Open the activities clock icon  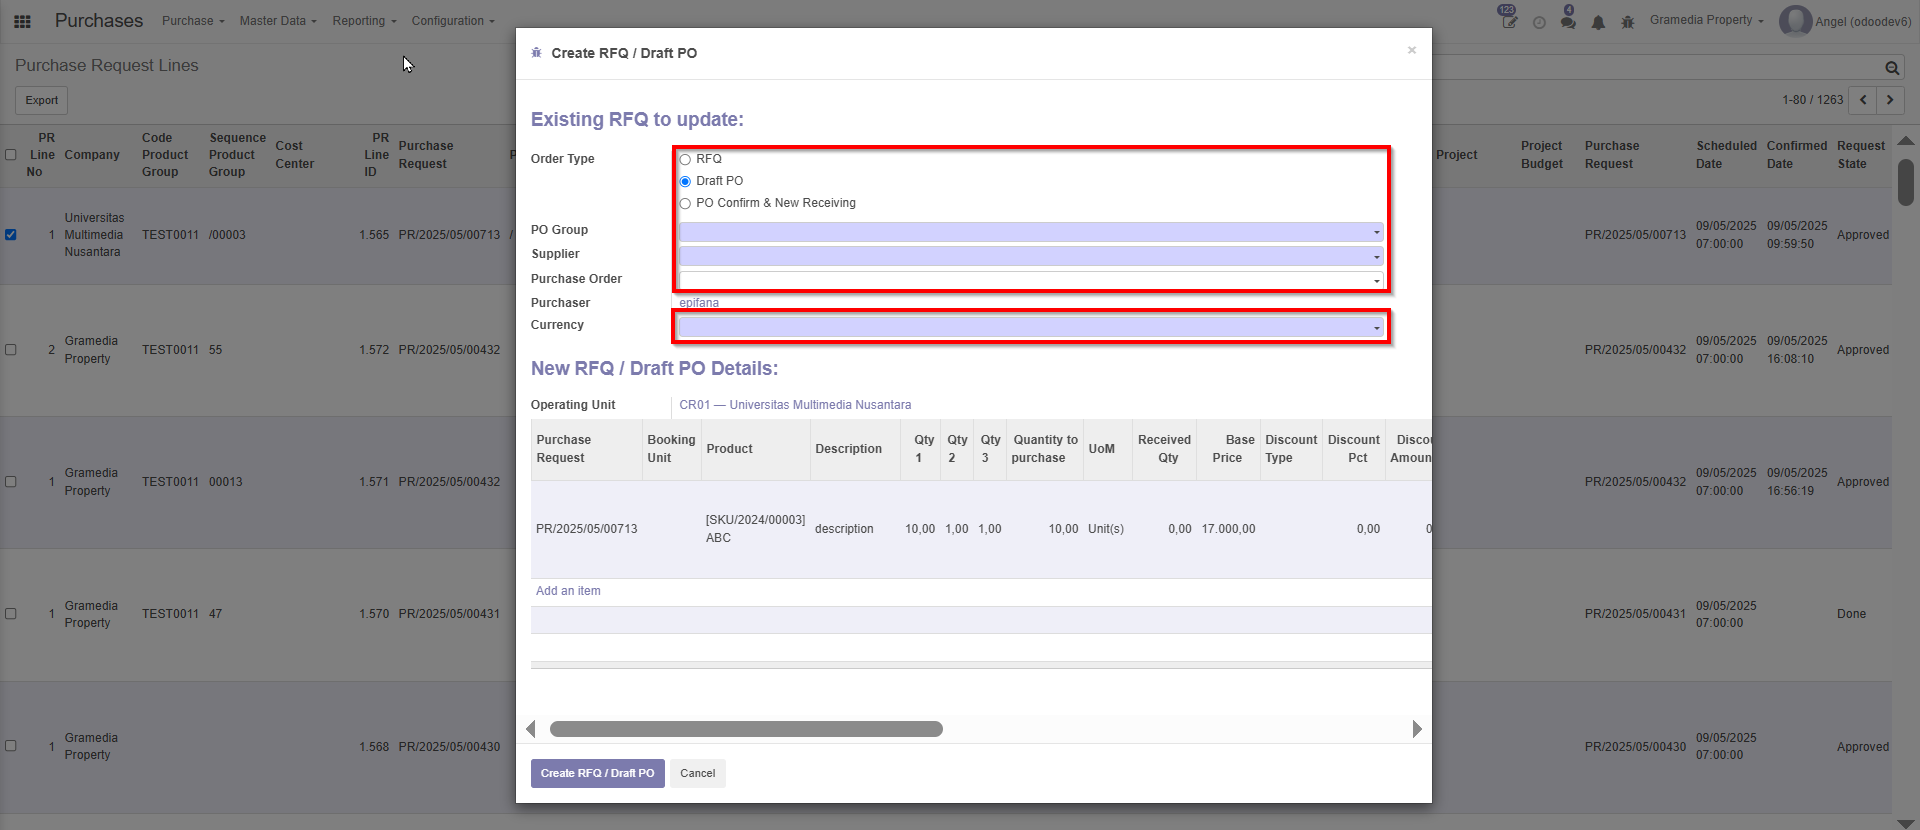tap(1539, 22)
